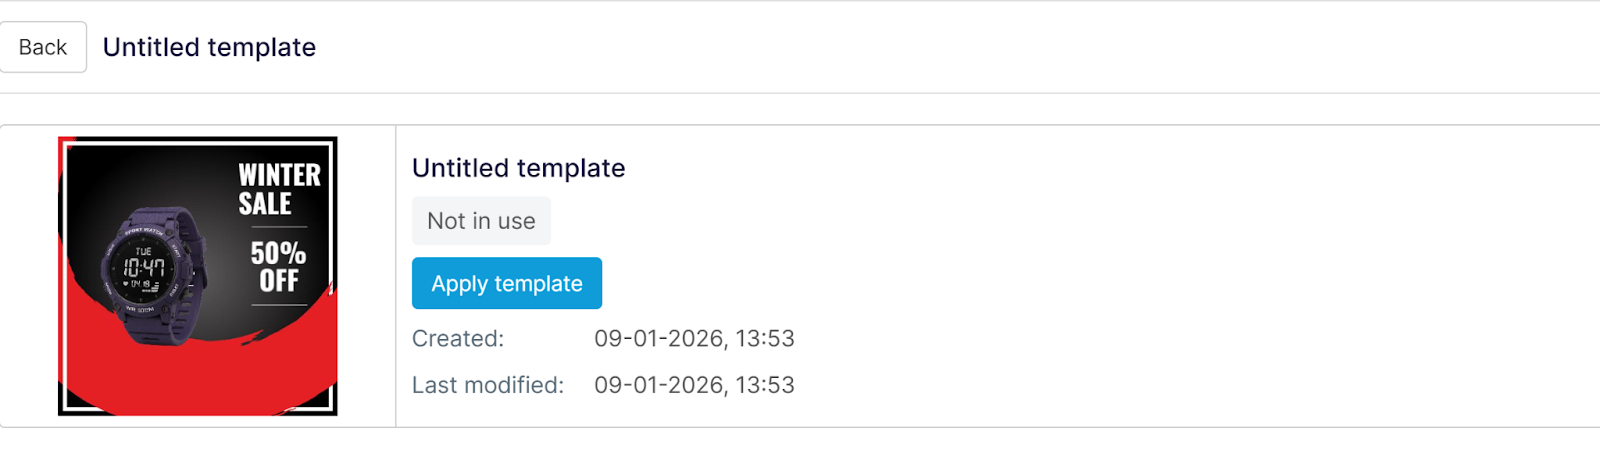Open the Winter Sale template thumbnail

(198, 276)
